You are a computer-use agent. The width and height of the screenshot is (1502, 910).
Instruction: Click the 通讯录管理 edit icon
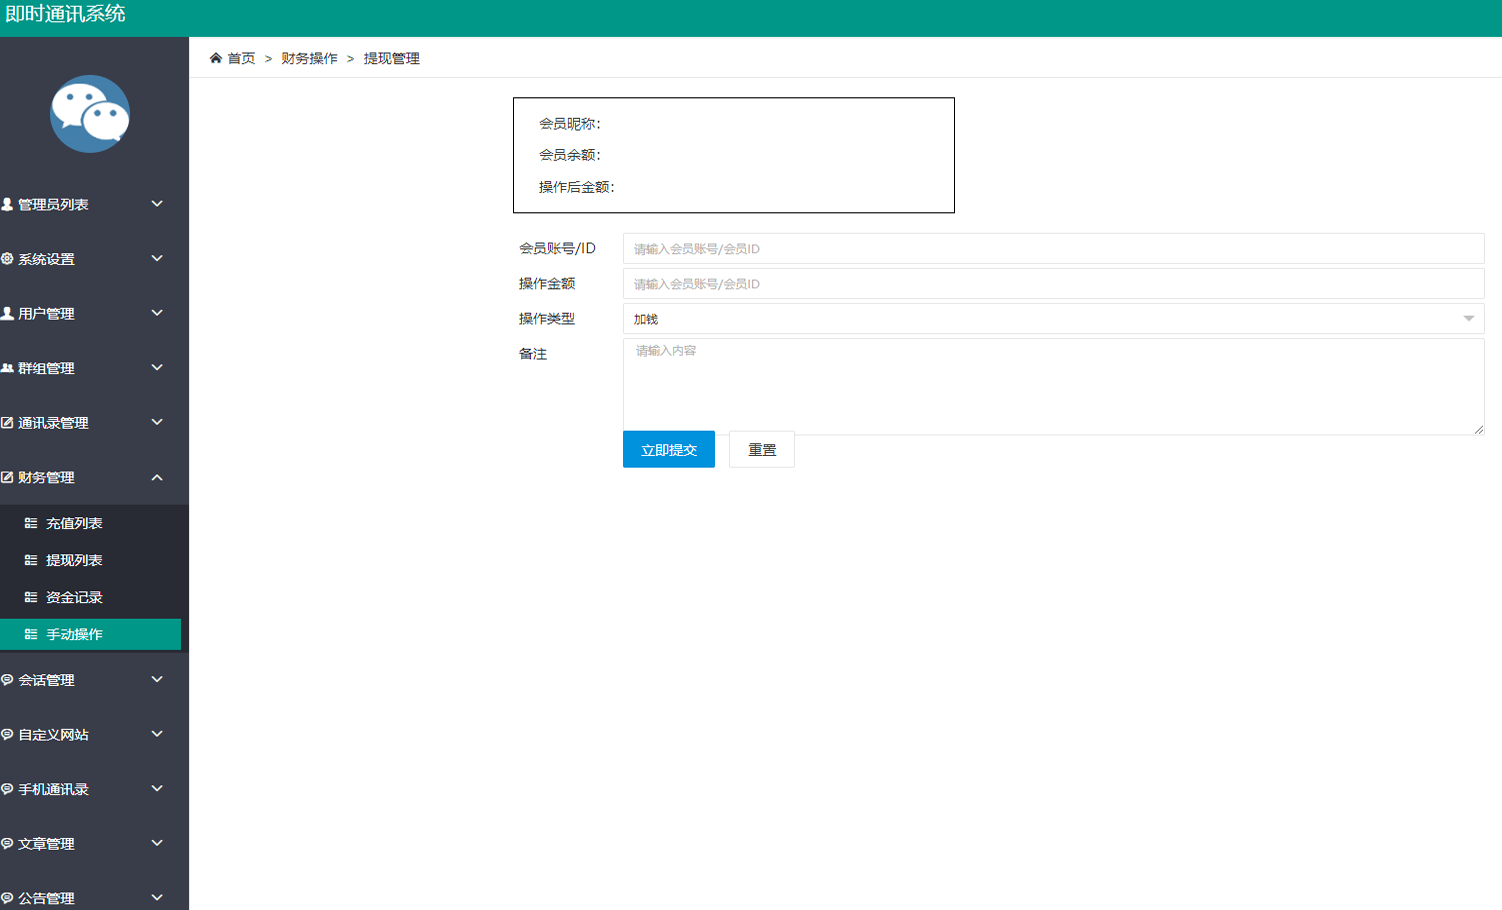tap(7, 423)
